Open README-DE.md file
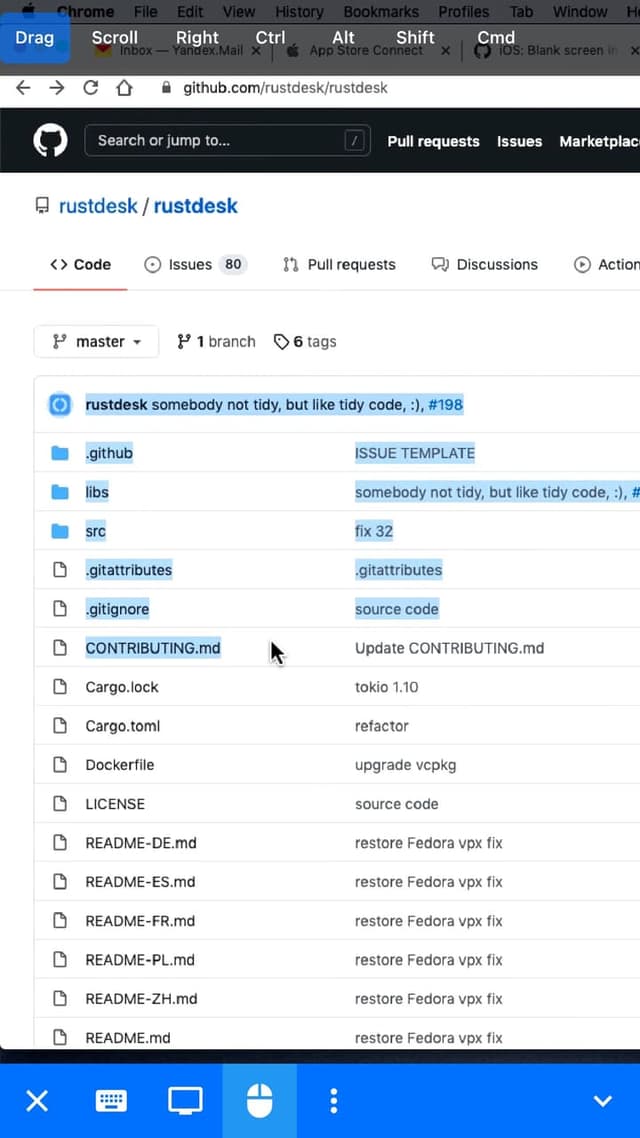 point(141,843)
